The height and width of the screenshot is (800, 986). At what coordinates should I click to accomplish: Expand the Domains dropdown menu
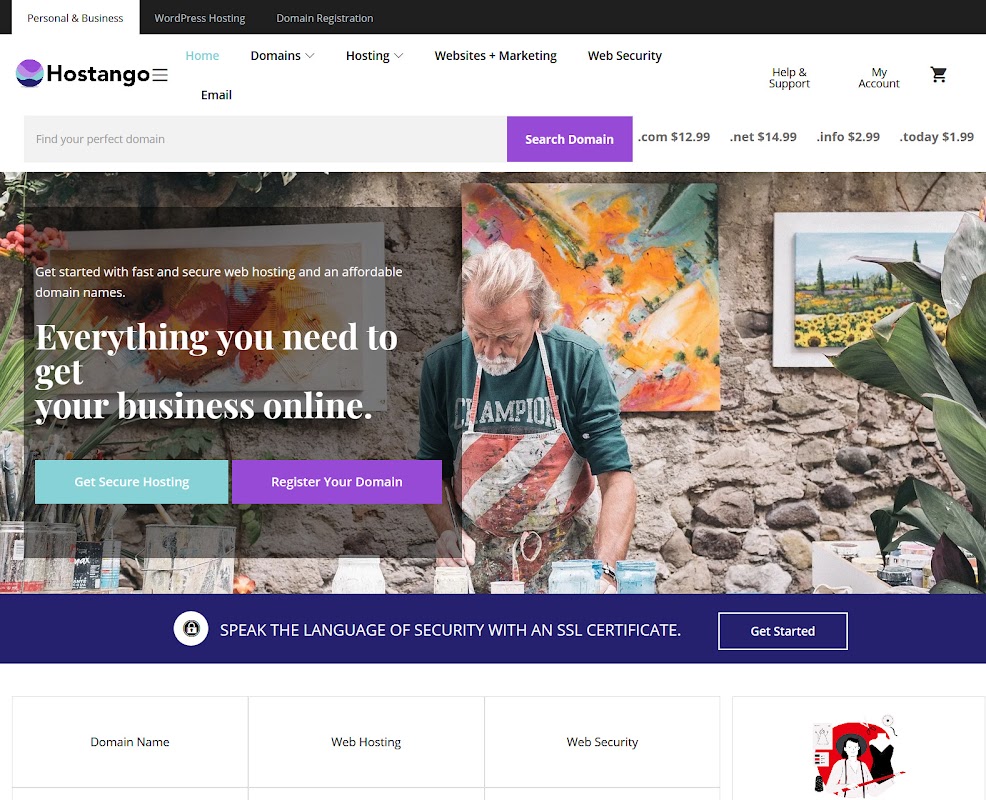[x=282, y=55]
